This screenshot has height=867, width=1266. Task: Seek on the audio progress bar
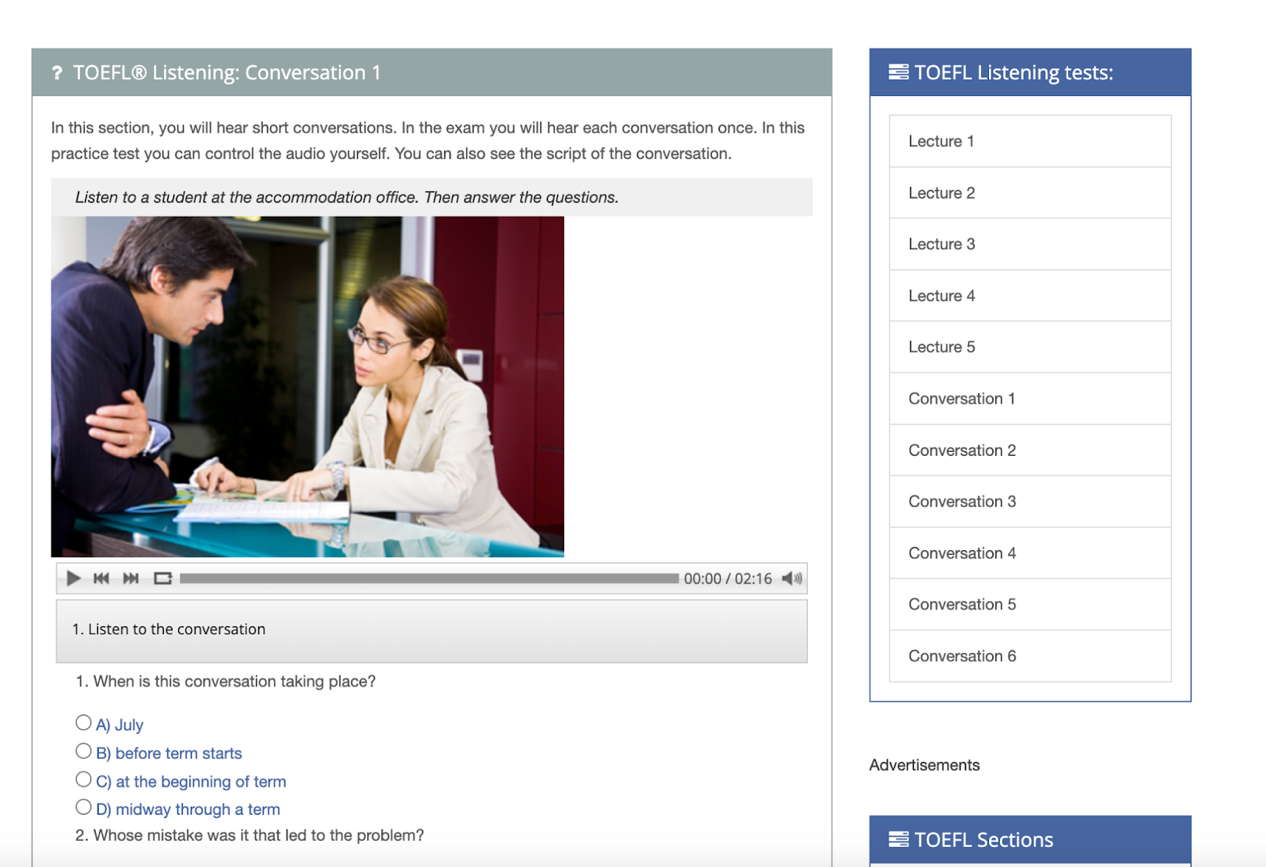(x=429, y=578)
